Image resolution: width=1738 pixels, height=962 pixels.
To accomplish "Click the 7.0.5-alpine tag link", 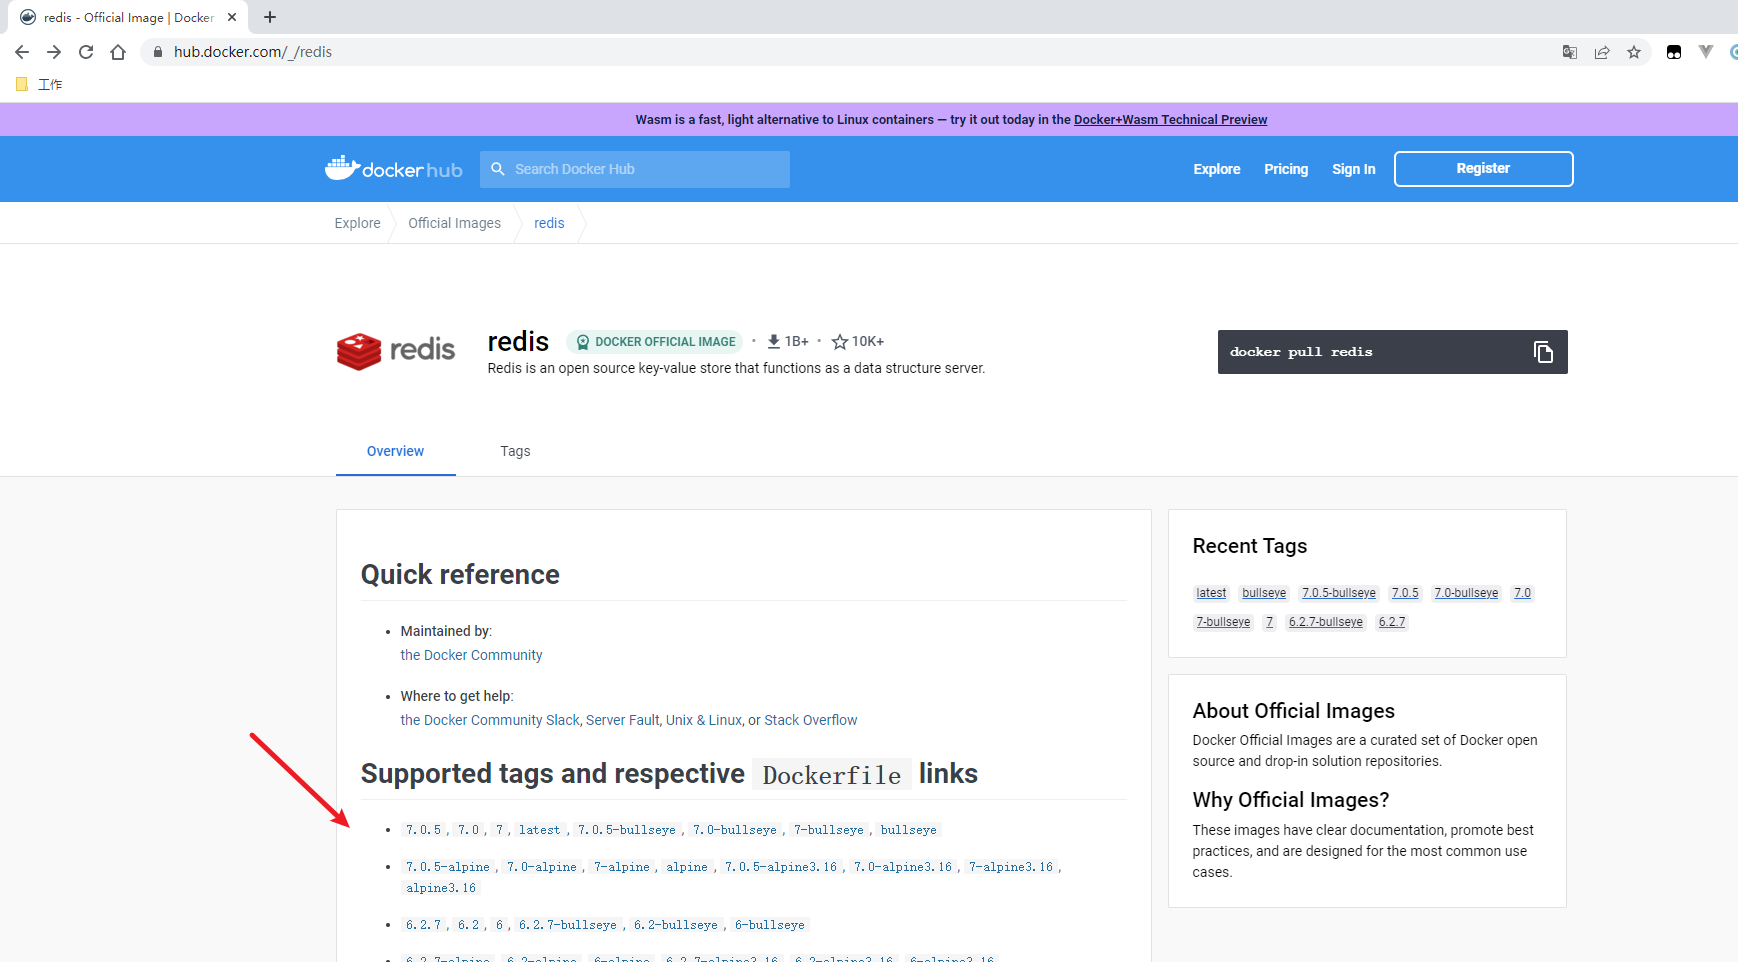I will [447, 866].
